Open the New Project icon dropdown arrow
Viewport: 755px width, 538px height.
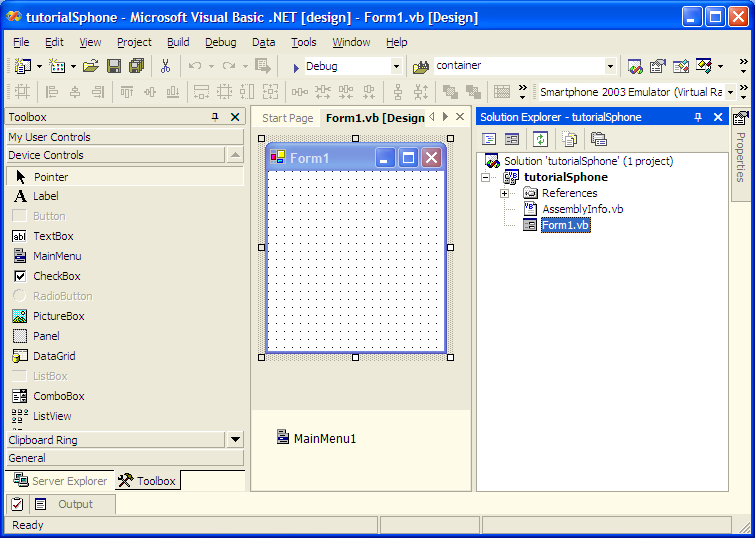(x=39, y=66)
